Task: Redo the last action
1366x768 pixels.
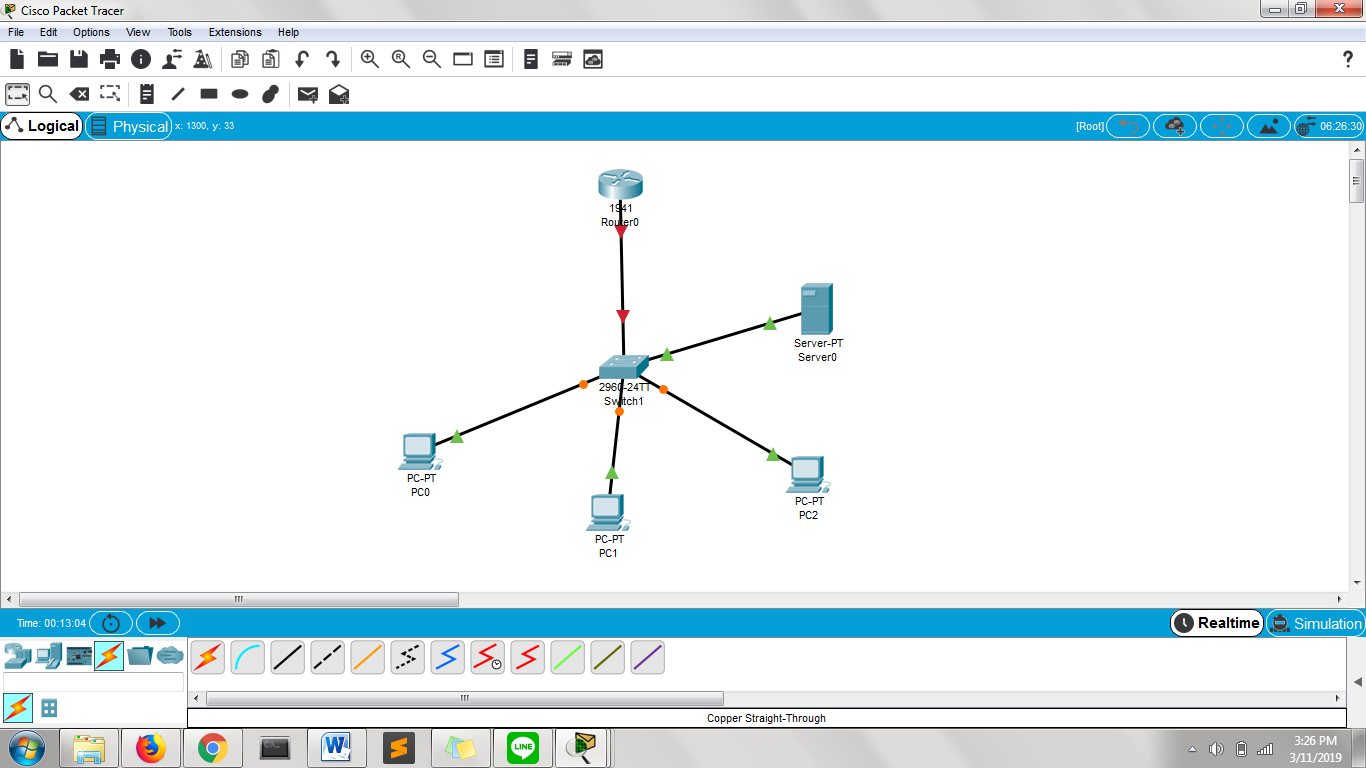Action: pos(333,59)
